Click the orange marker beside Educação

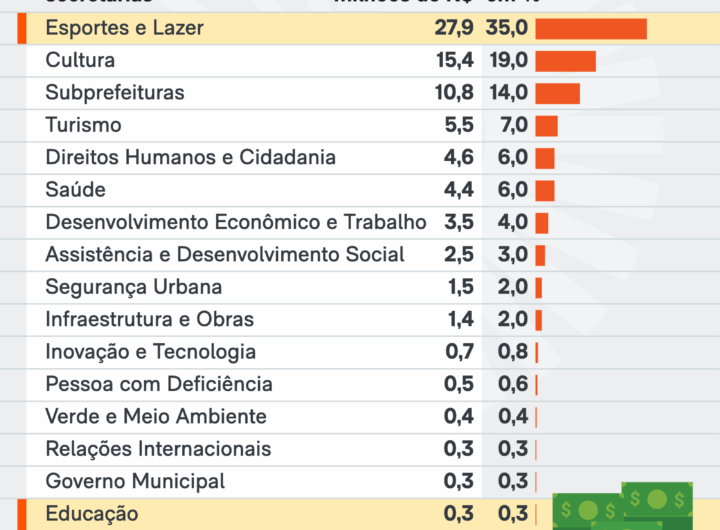pos(20,514)
